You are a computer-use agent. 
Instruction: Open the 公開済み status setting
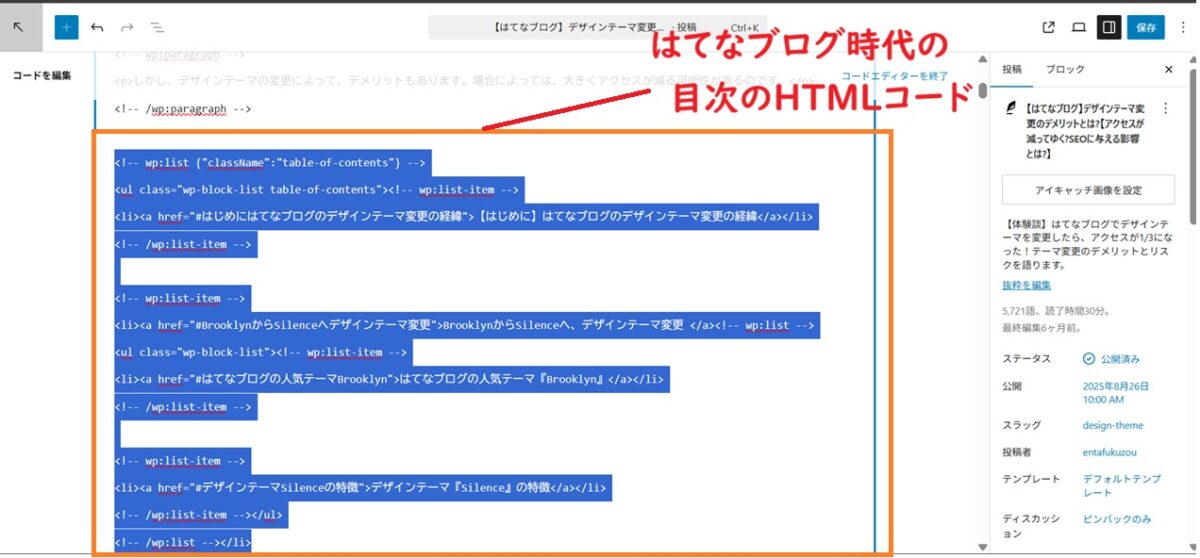point(1111,359)
